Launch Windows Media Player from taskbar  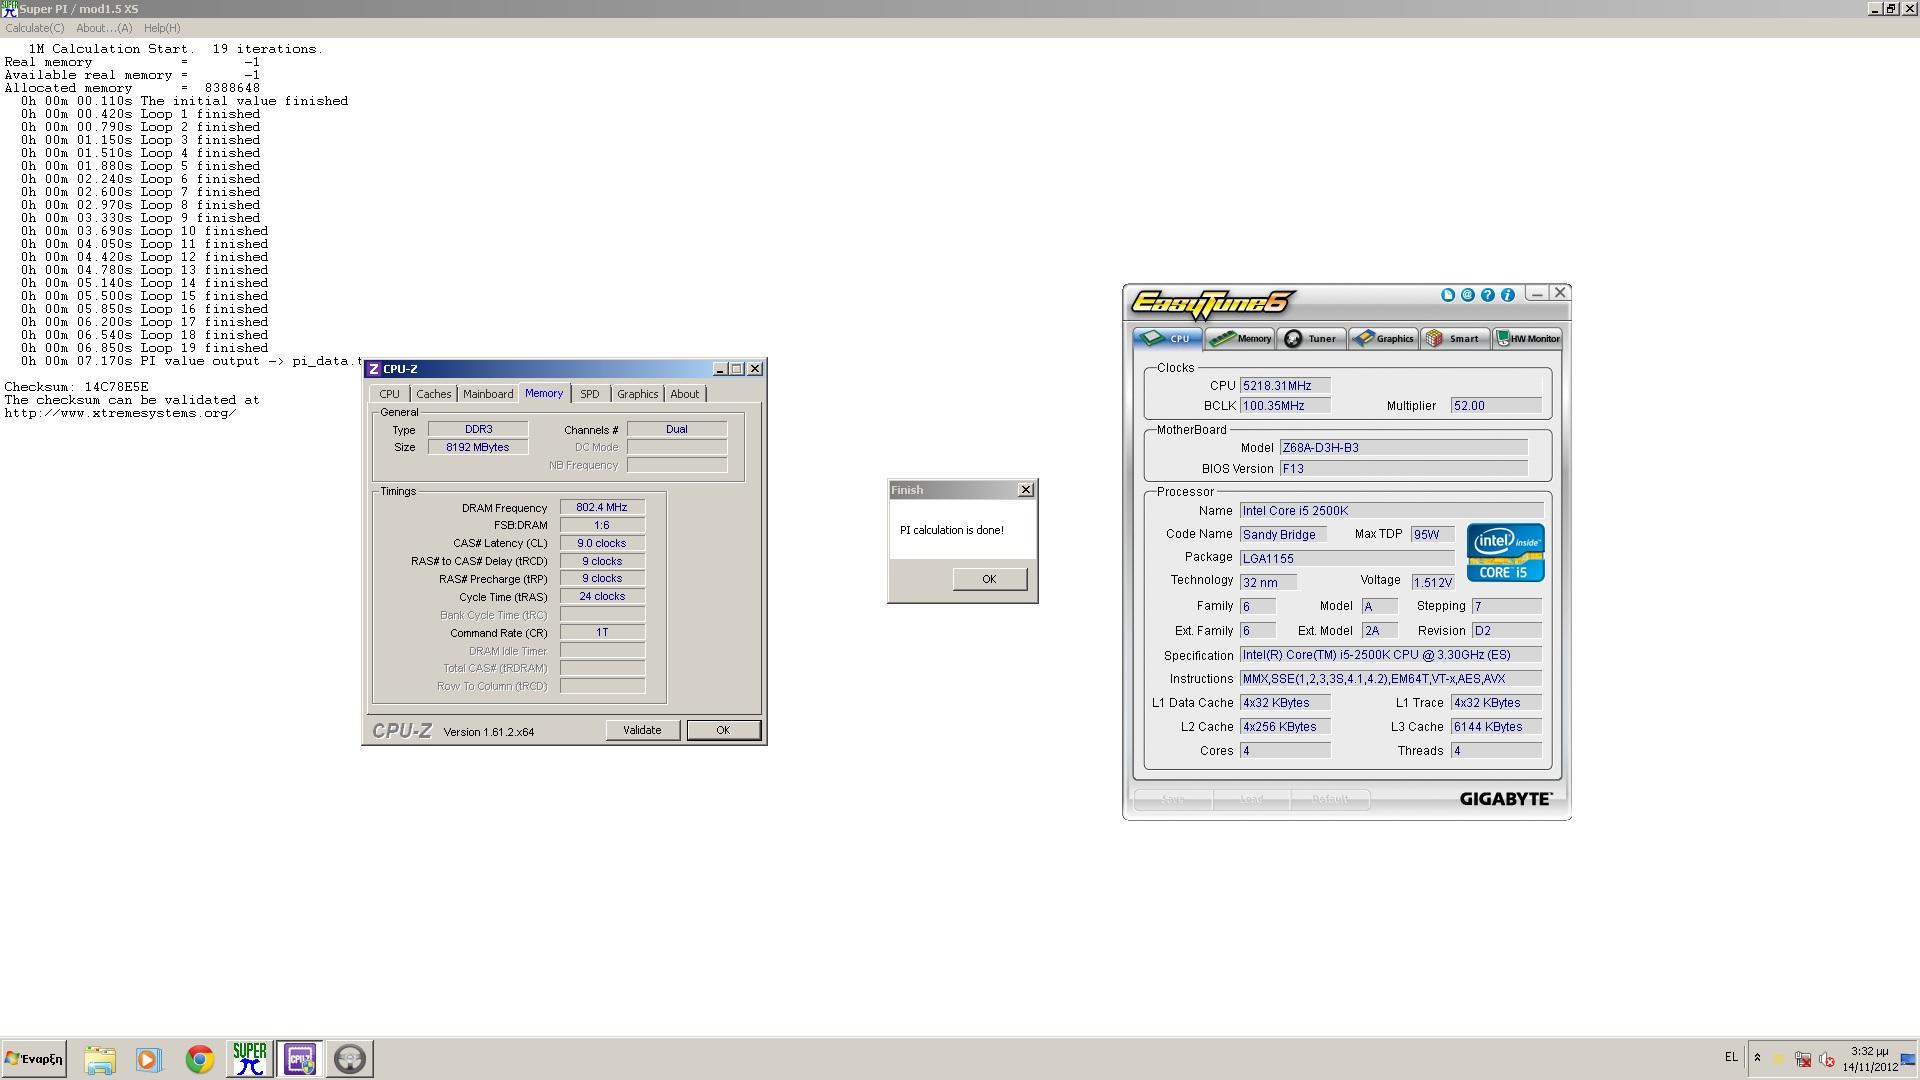coord(149,1059)
